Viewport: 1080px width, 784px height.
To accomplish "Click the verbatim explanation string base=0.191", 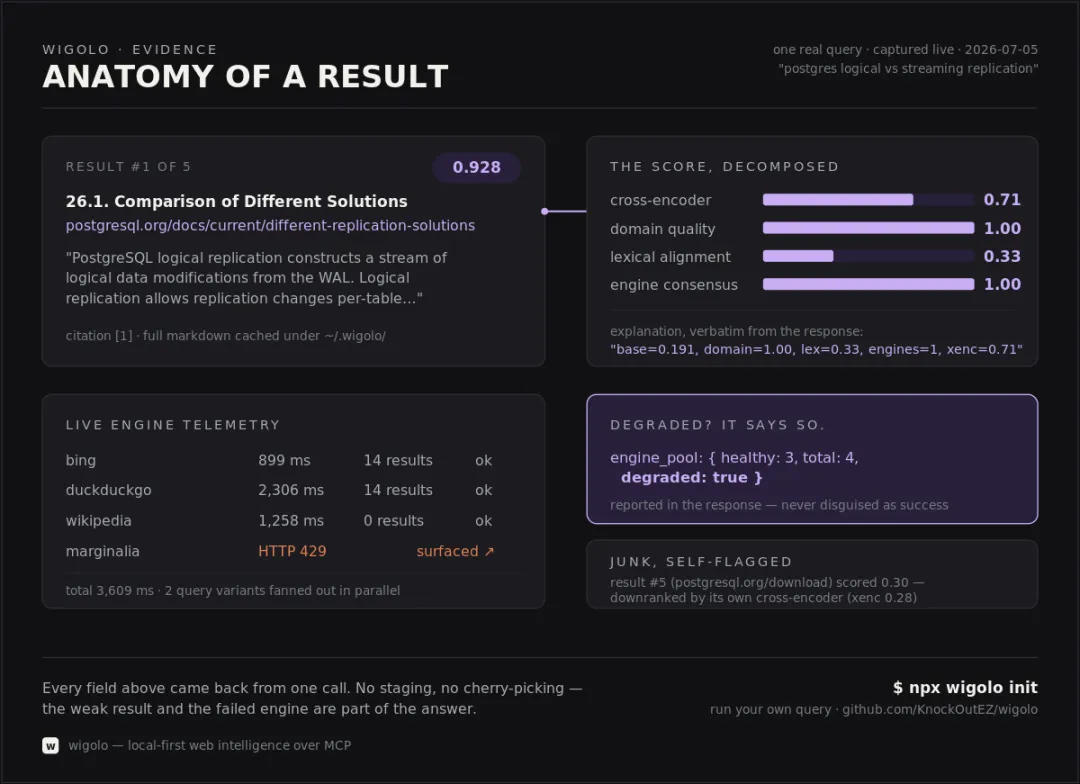I will (816, 349).
